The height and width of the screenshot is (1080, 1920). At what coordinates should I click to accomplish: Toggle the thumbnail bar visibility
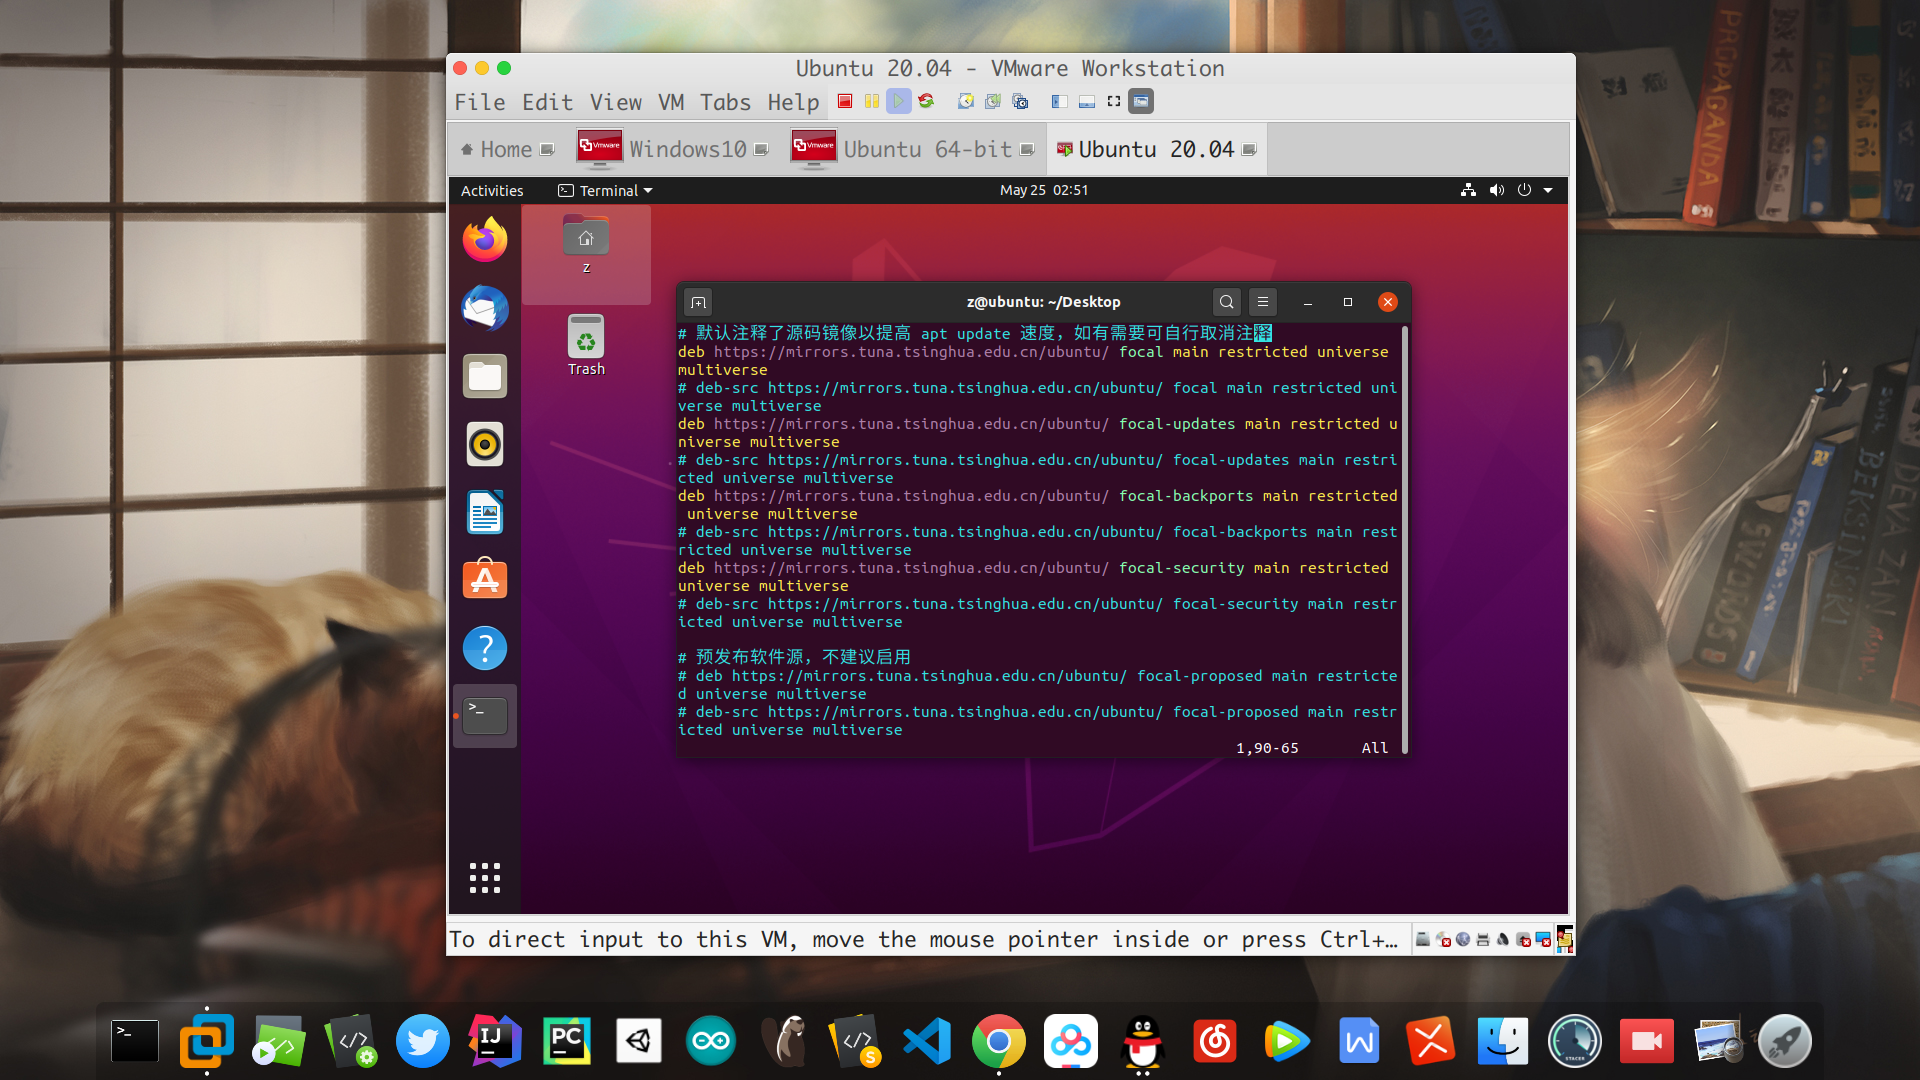click(x=1086, y=101)
